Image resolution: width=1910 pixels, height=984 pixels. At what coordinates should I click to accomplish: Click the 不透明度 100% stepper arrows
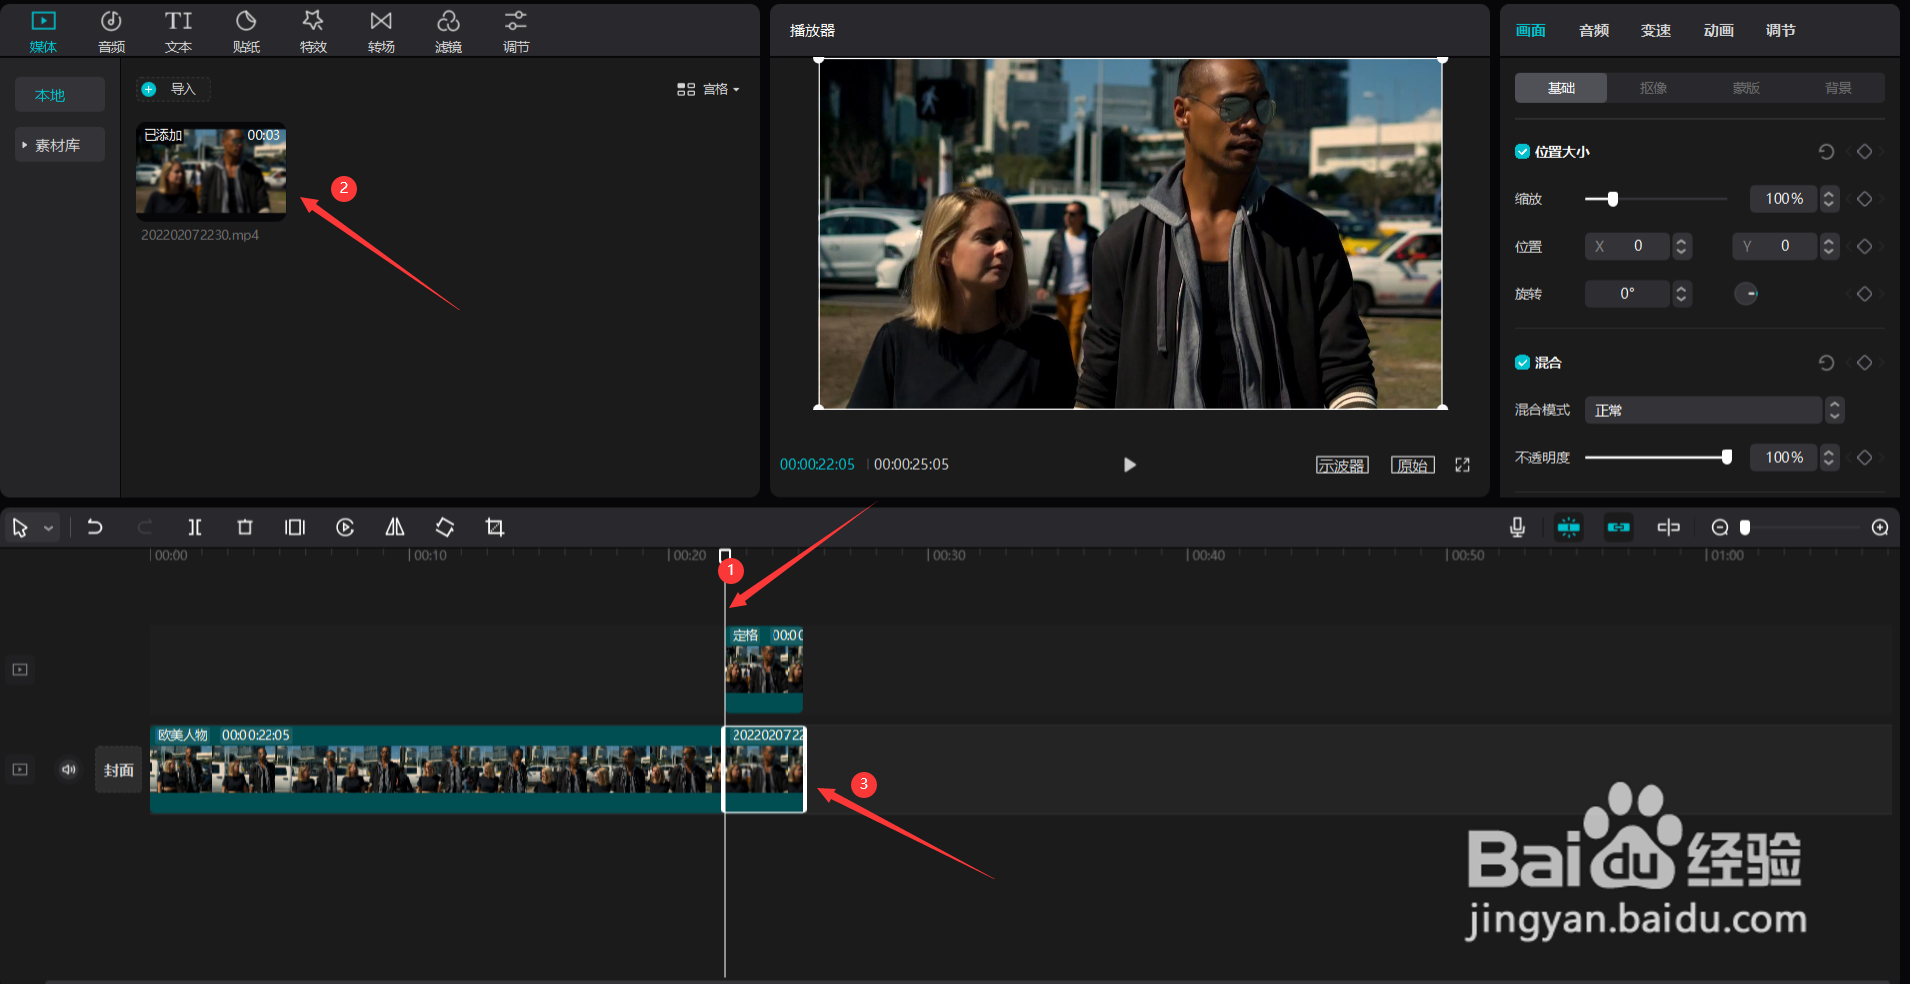tap(1829, 457)
